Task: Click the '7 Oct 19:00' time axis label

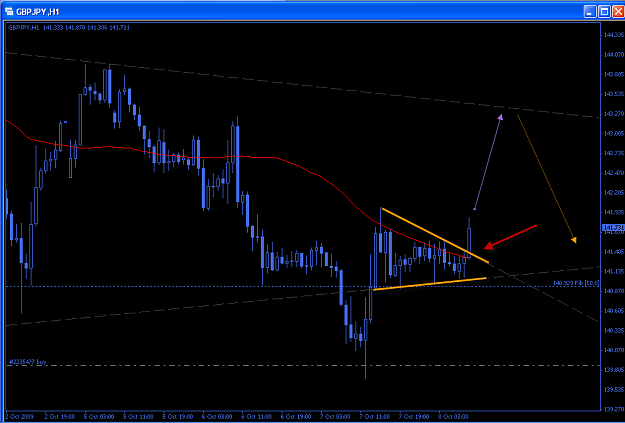Action: pyautogui.click(x=414, y=417)
